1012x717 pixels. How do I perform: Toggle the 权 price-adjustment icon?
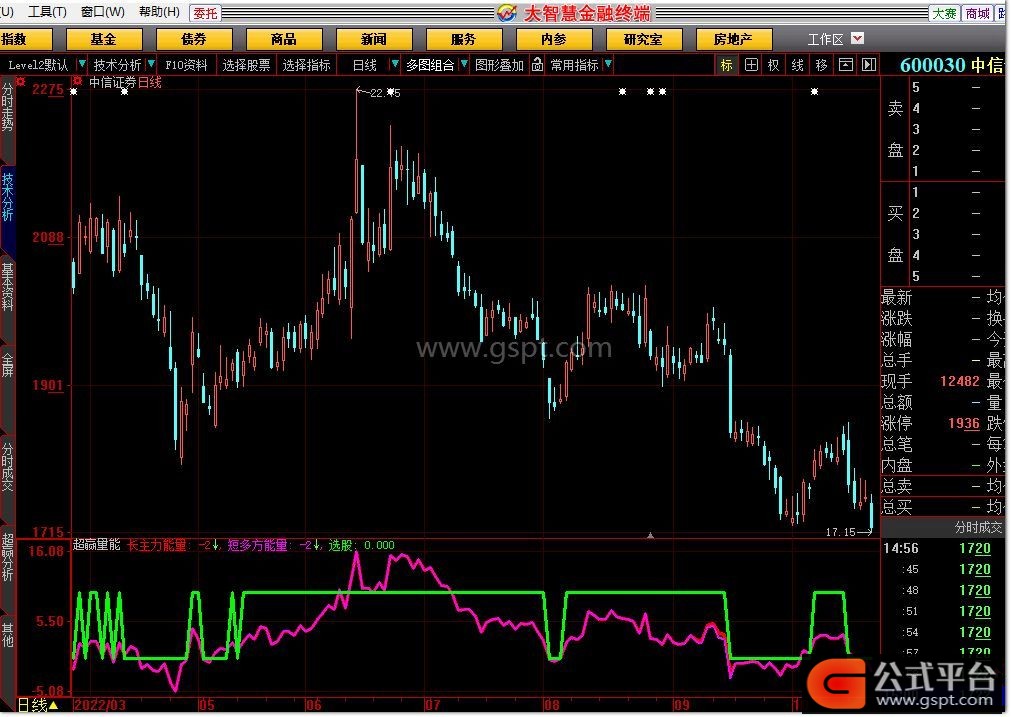(x=774, y=65)
